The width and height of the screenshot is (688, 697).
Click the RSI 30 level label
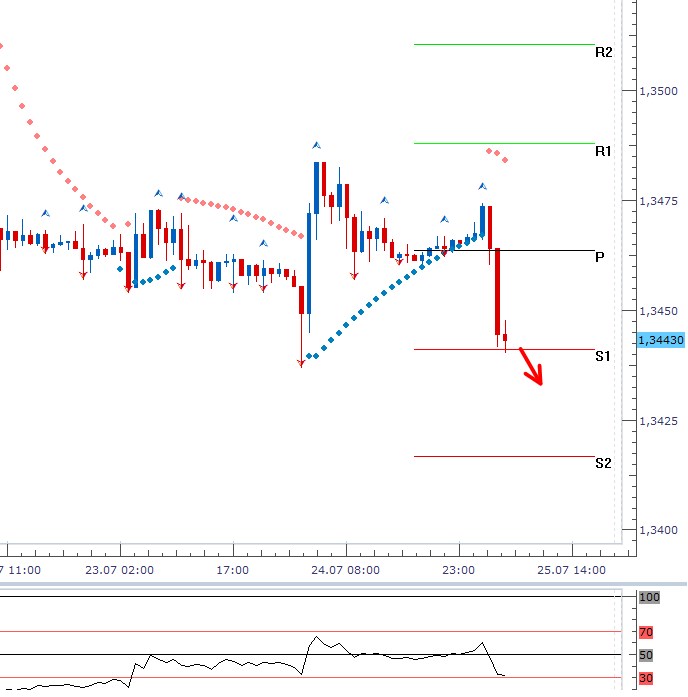pos(646,678)
